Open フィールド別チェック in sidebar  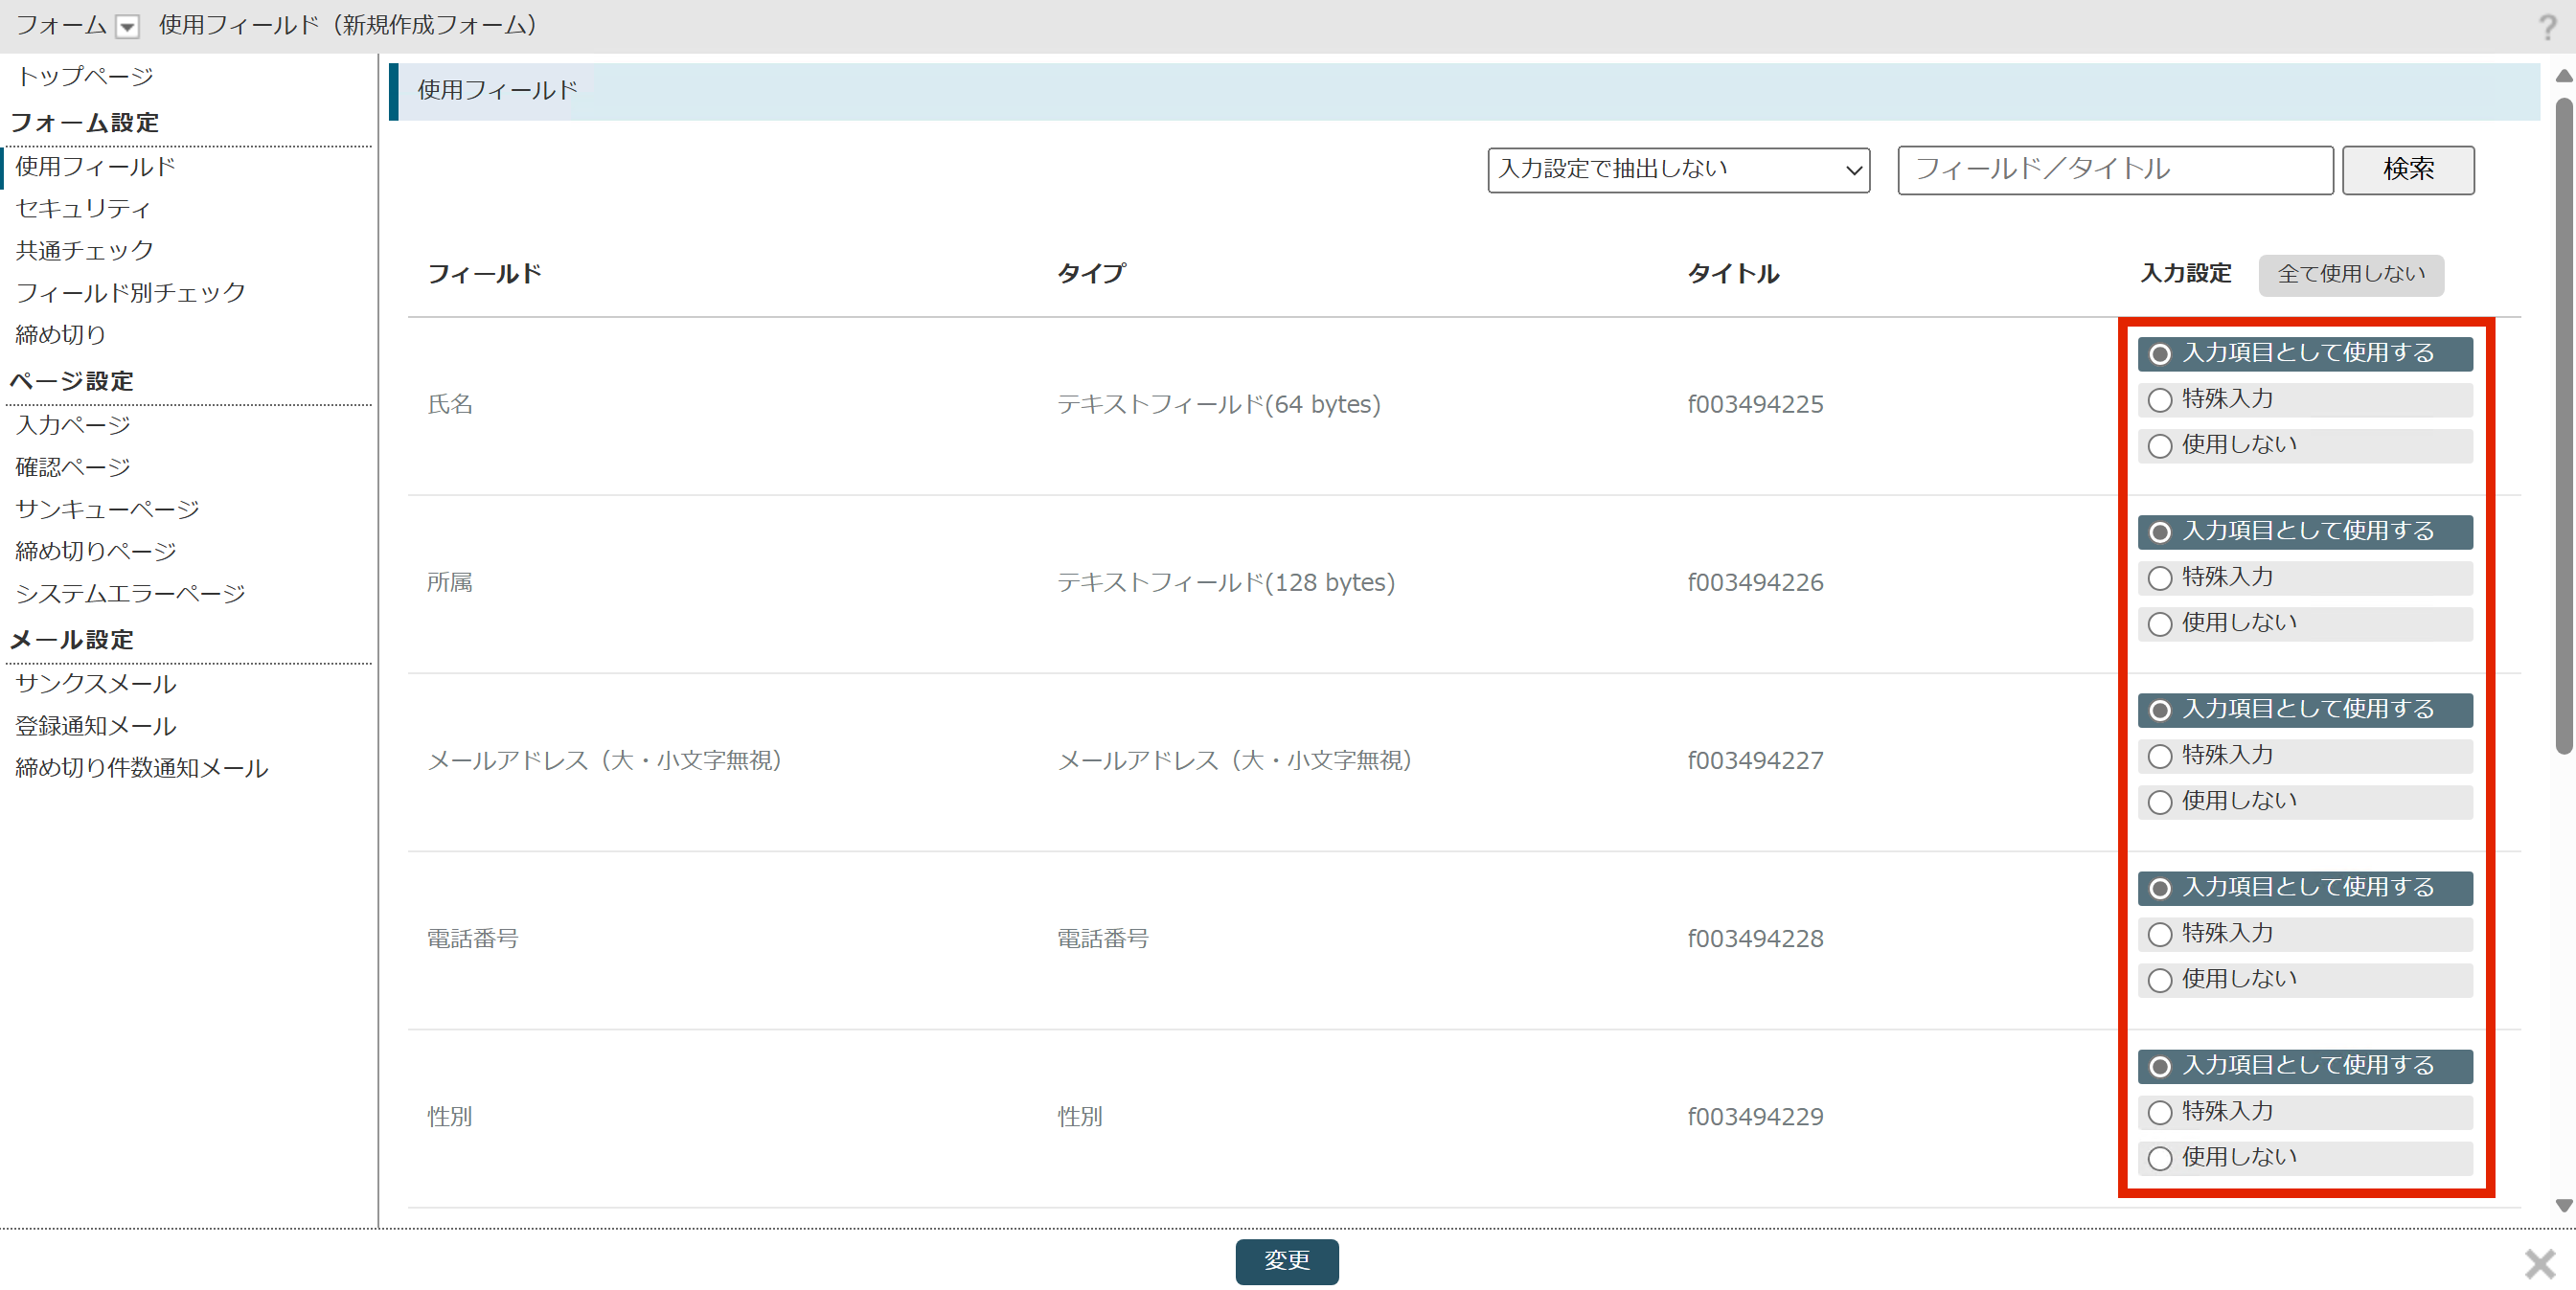tap(131, 292)
